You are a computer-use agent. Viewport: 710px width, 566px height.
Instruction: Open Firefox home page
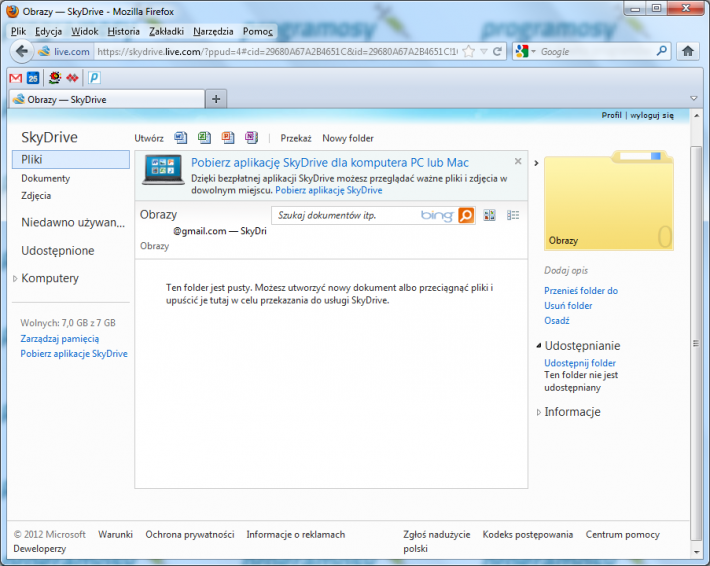tap(688, 51)
